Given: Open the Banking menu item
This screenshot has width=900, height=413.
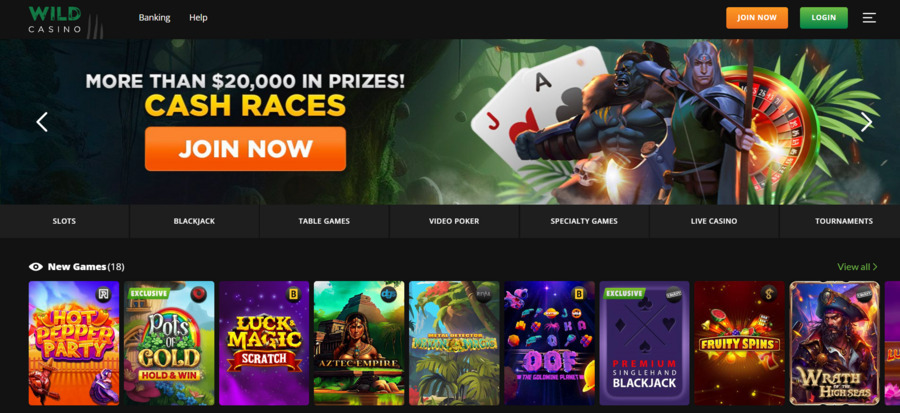Looking at the screenshot, I should [x=154, y=18].
